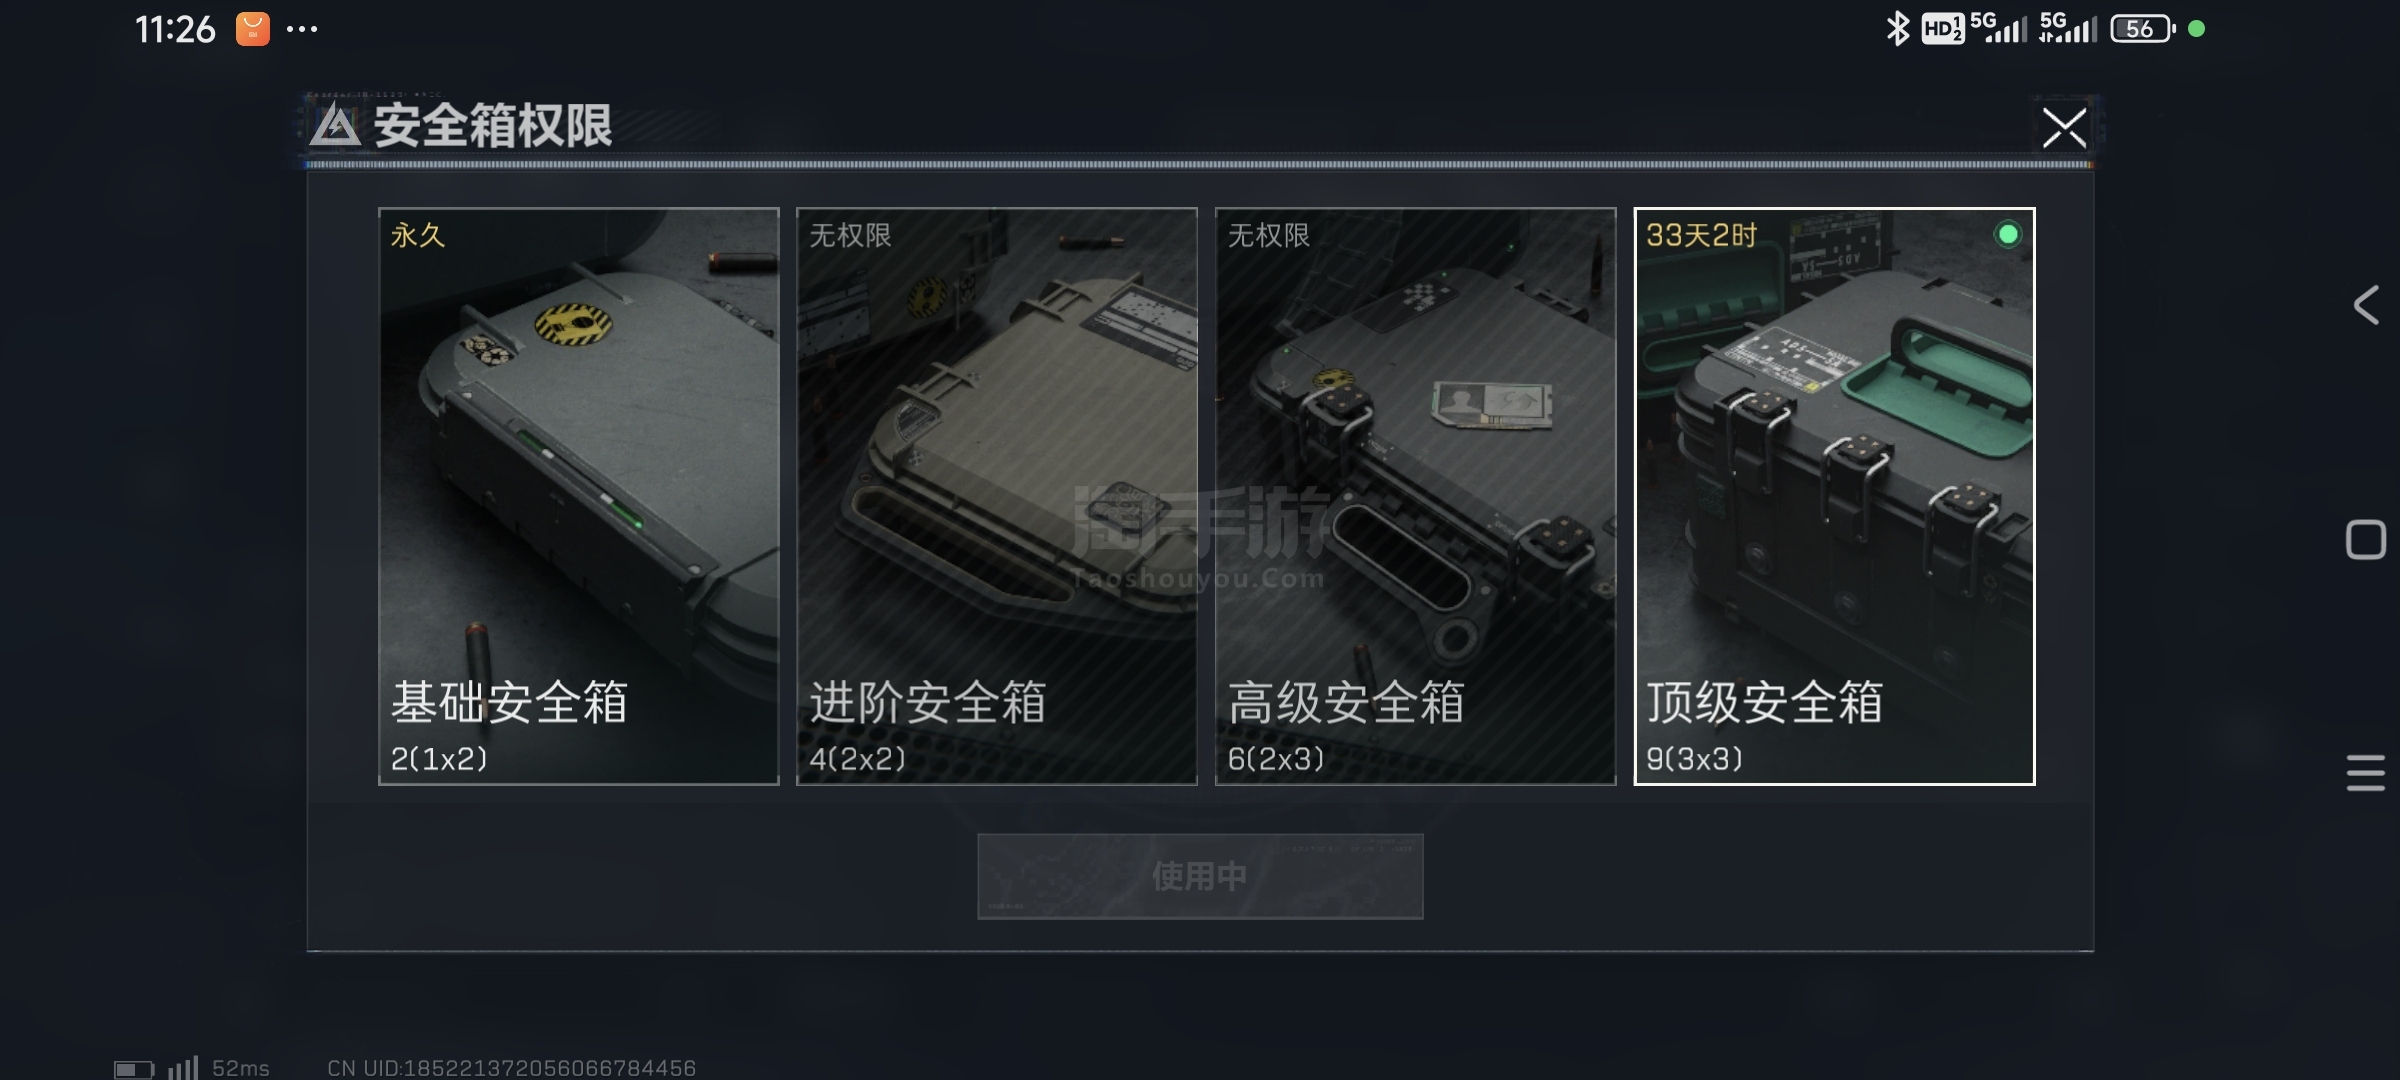Open the three-dot notification overflow
The width and height of the screenshot is (2400, 1080).
[x=302, y=29]
